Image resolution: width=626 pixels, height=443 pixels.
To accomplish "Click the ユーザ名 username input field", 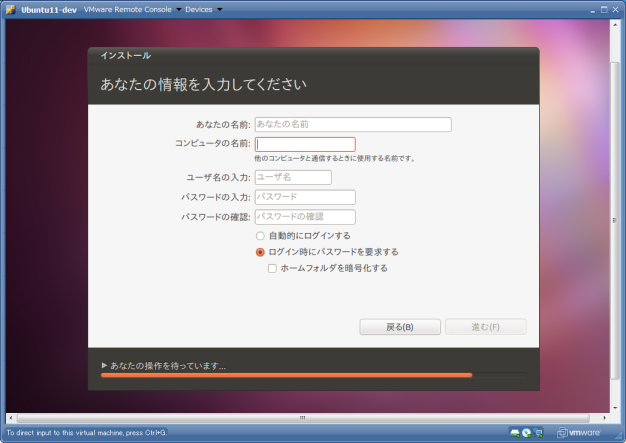I will [293, 177].
